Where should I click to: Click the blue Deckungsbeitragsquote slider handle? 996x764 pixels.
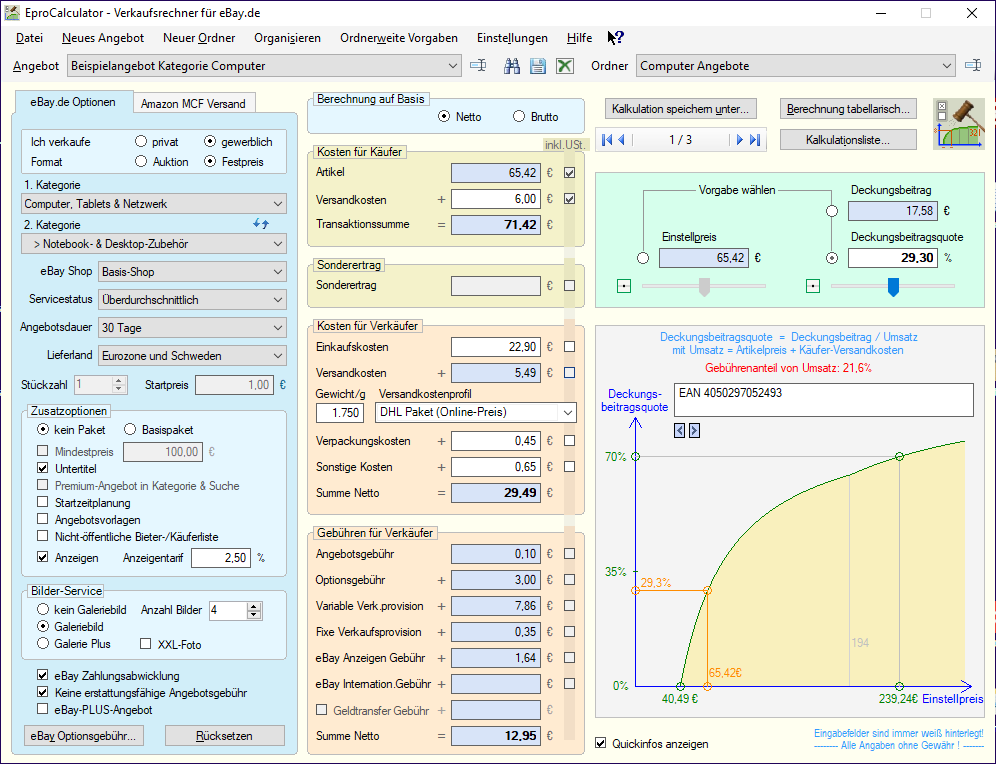pos(893,287)
